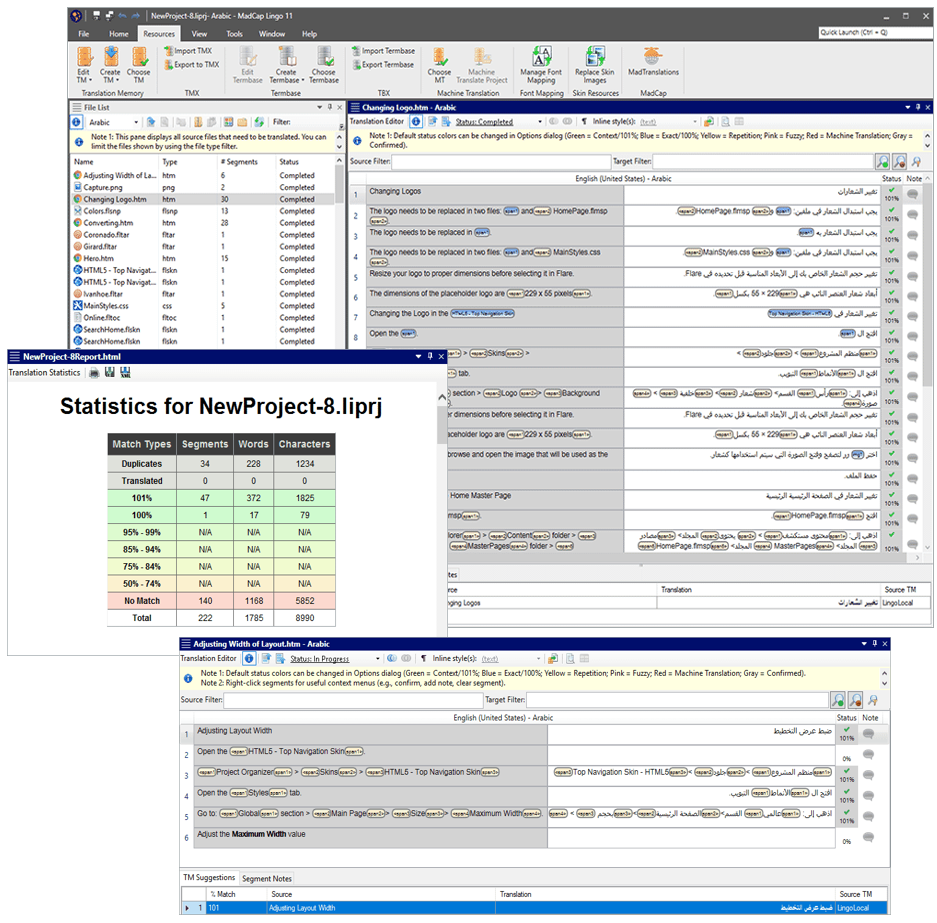
Task: Sort the File List by # Segments column
Action: pyautogui.click(x=246, y=162)
